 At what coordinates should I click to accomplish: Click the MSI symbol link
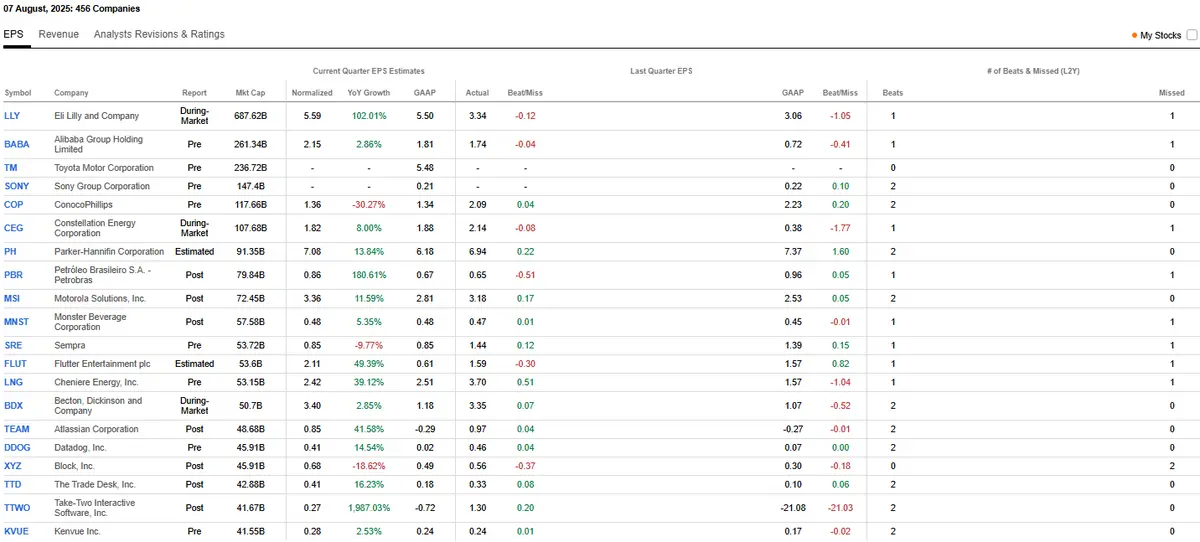pyautogui.click(x=12, y=298)
